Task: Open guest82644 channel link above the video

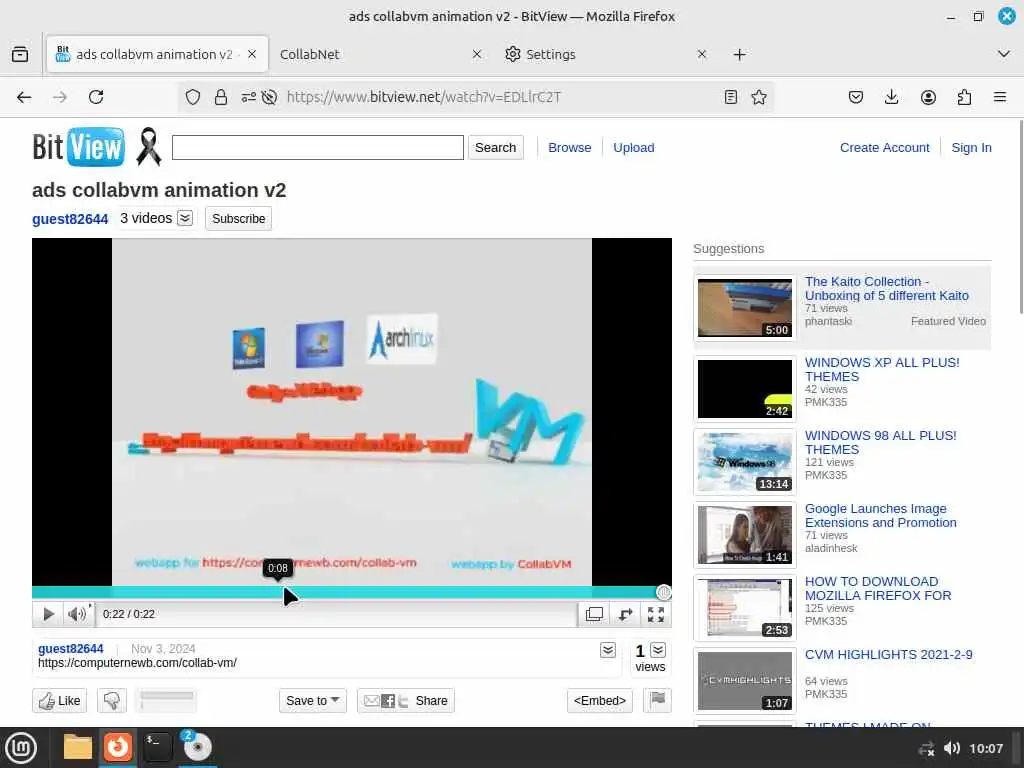Action: pos(70,219)
